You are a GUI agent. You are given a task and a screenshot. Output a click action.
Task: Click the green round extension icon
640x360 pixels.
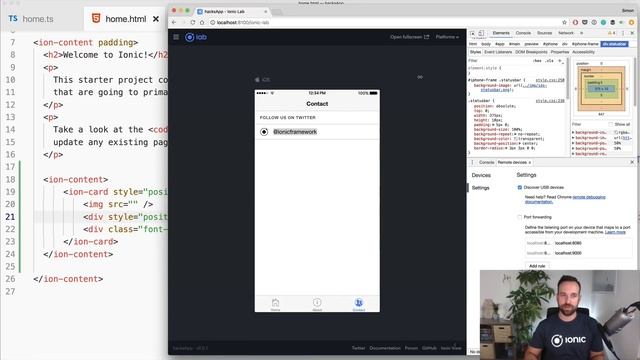point(603,22)
